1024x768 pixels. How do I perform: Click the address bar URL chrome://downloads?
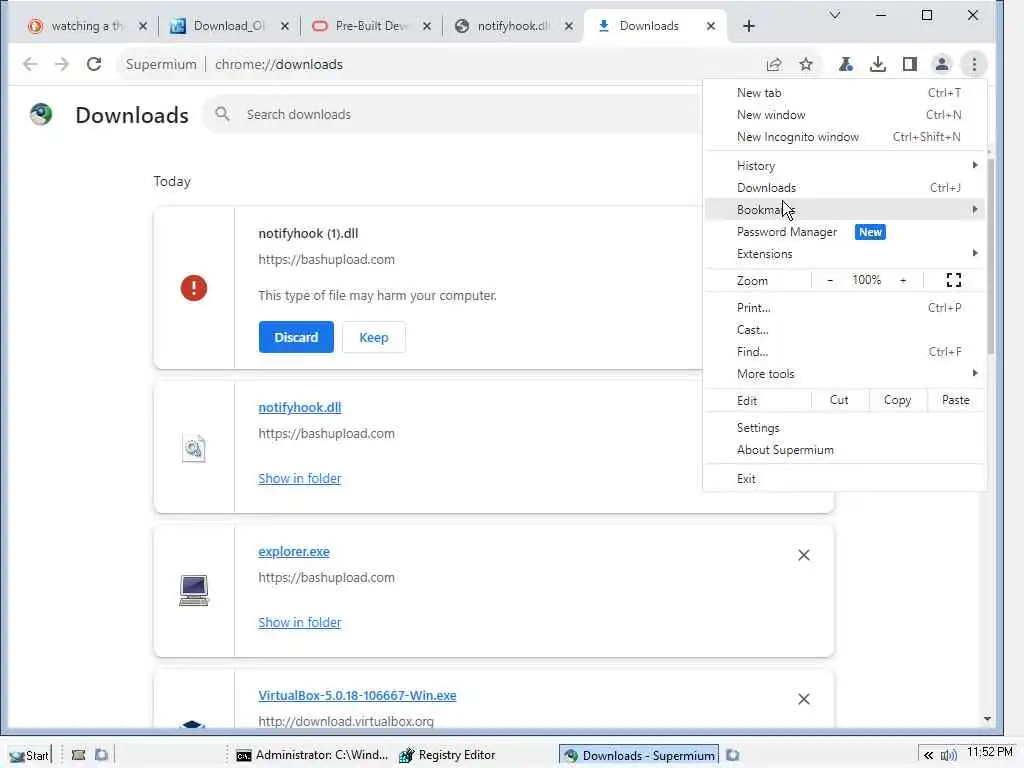point(279,64)
